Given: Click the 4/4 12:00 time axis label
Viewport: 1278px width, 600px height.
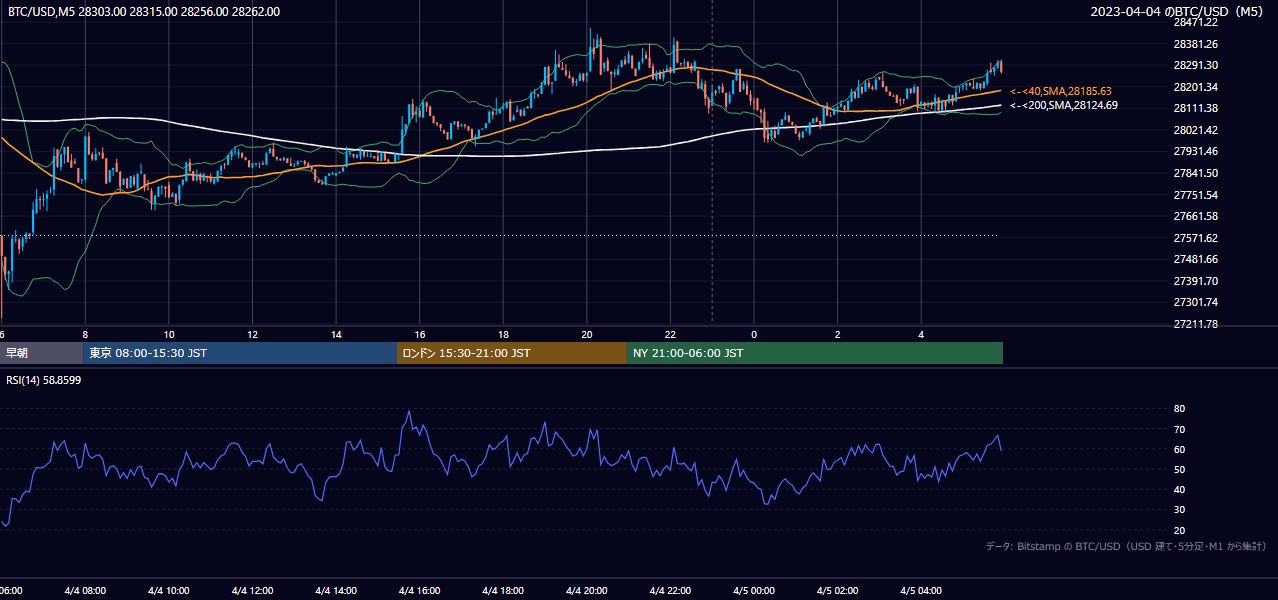Looking at the screenshot, I should pyautogui.click(x=251, y=591).
